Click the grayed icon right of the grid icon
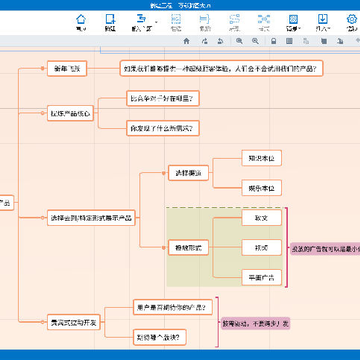This screenshot has width=360, height=360. (306, 41)
